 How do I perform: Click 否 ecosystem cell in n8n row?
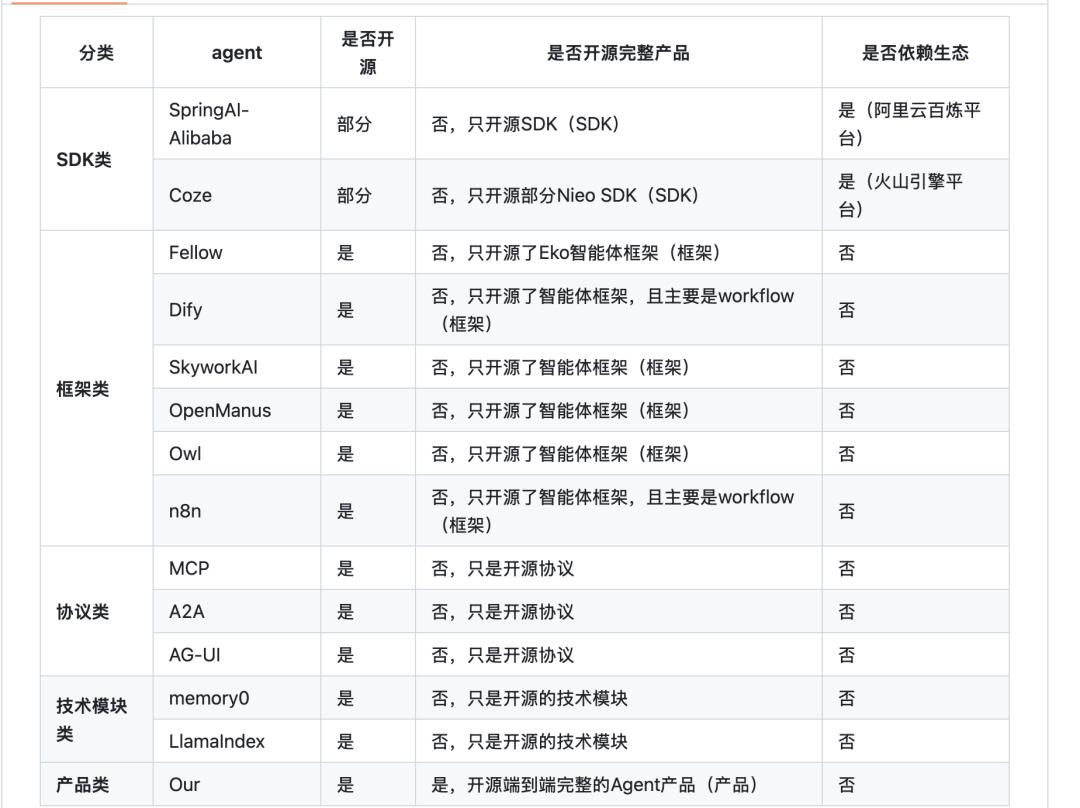(915, 510)
